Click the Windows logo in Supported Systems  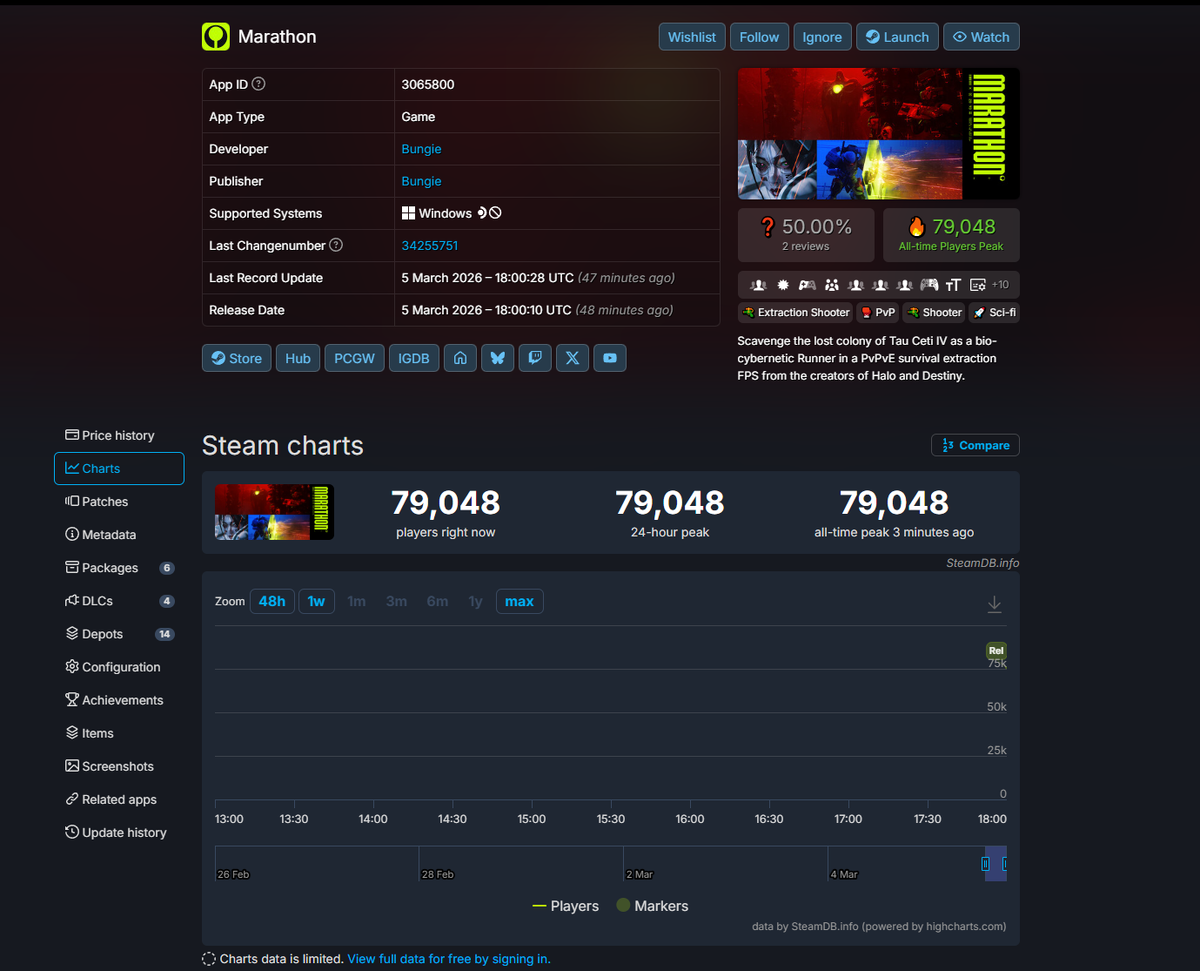(x=408, y=213)
